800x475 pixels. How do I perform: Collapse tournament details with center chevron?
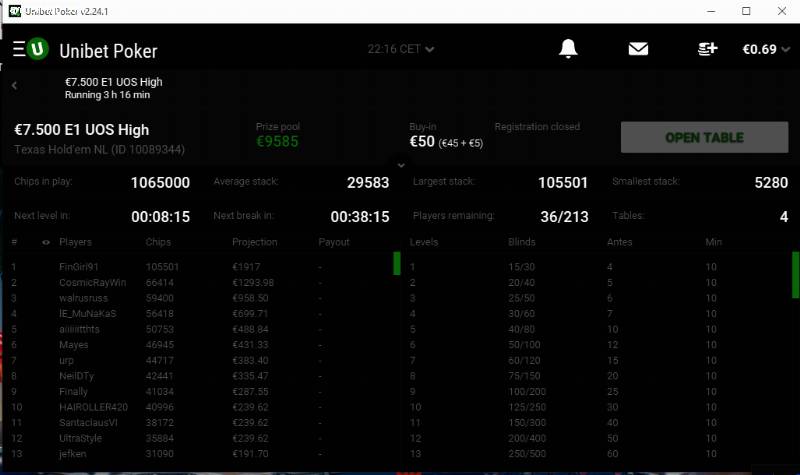pos(401,165)
